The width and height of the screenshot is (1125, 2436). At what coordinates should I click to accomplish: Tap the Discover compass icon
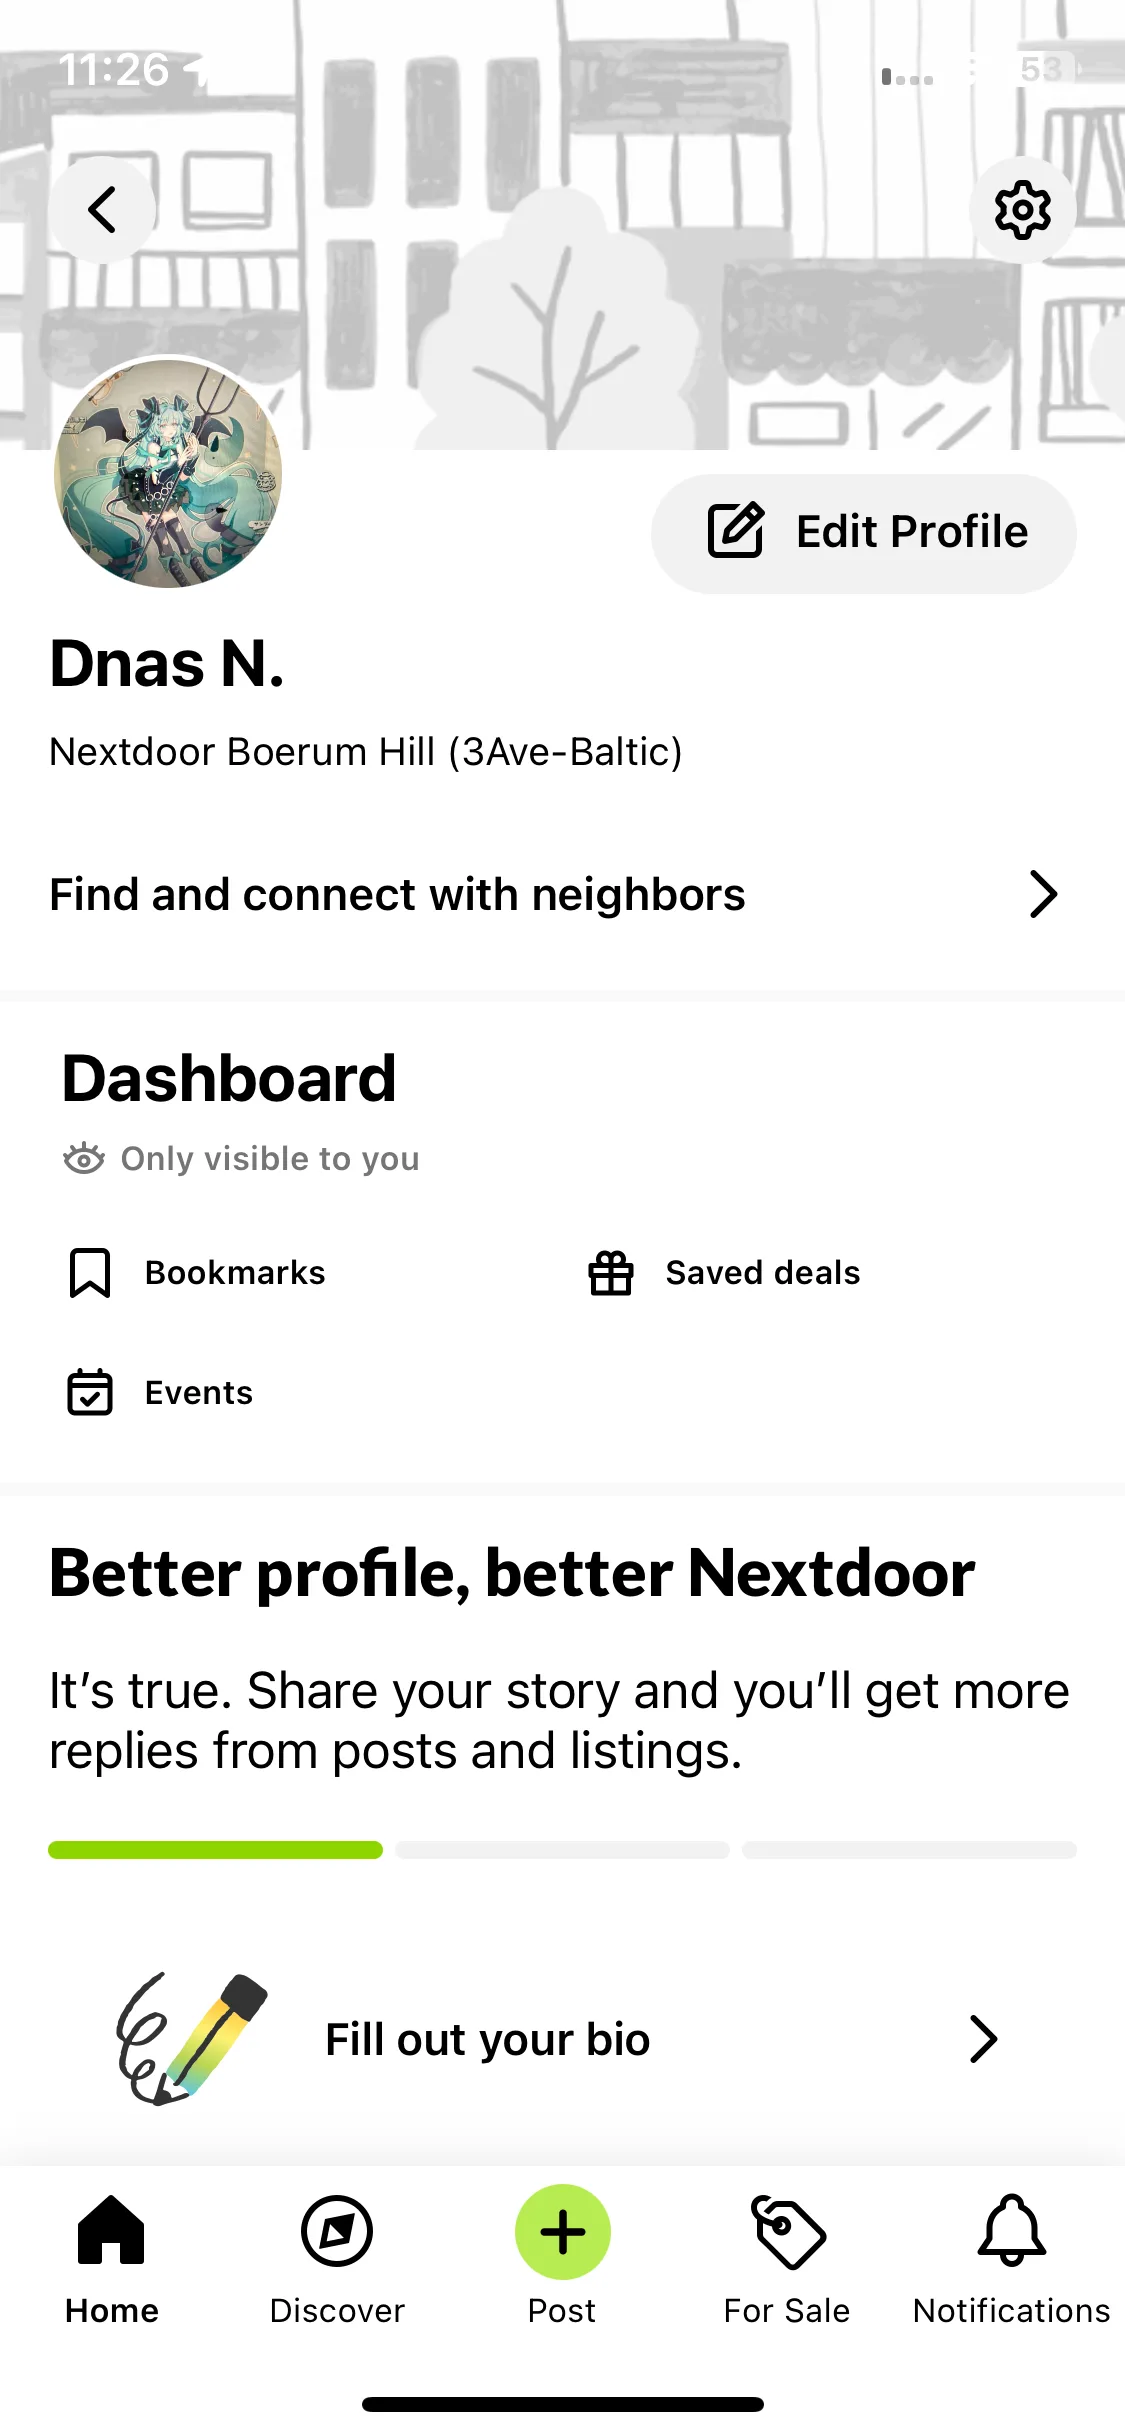(337, 2231)
